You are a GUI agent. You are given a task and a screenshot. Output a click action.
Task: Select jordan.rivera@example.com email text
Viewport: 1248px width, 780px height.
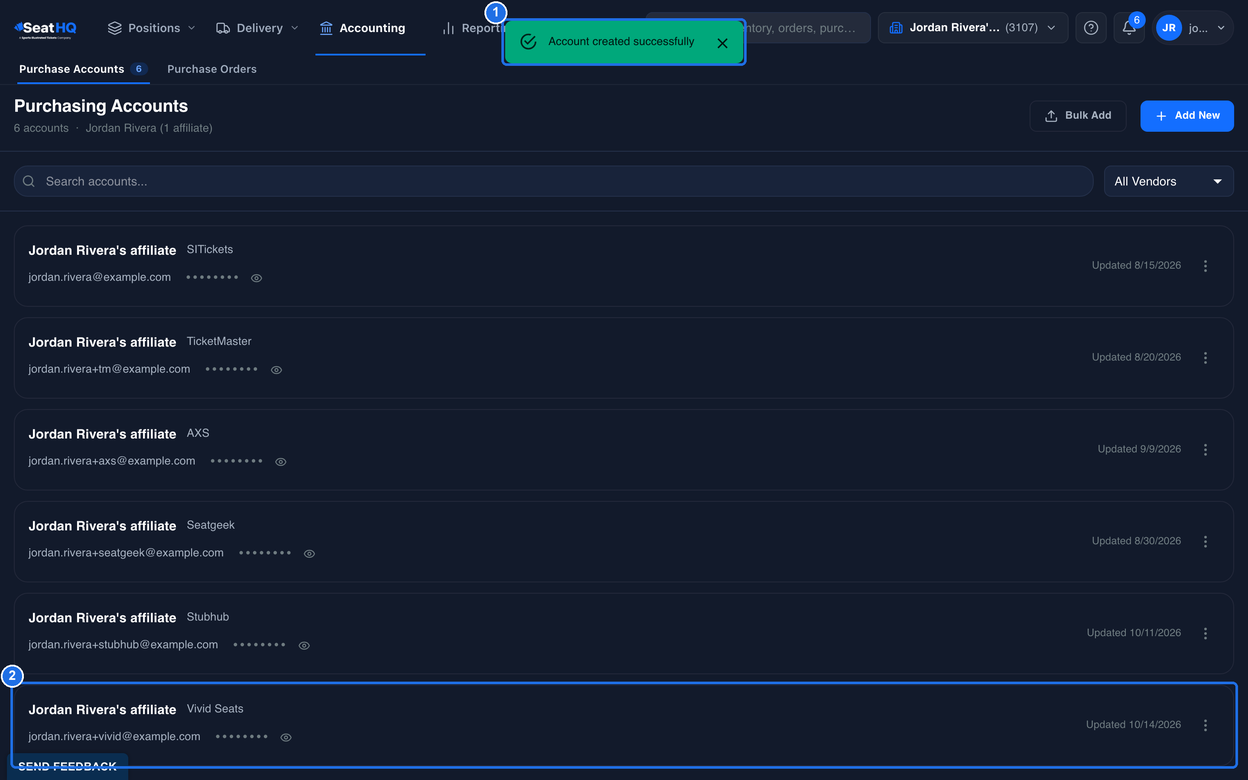[100, 277]
